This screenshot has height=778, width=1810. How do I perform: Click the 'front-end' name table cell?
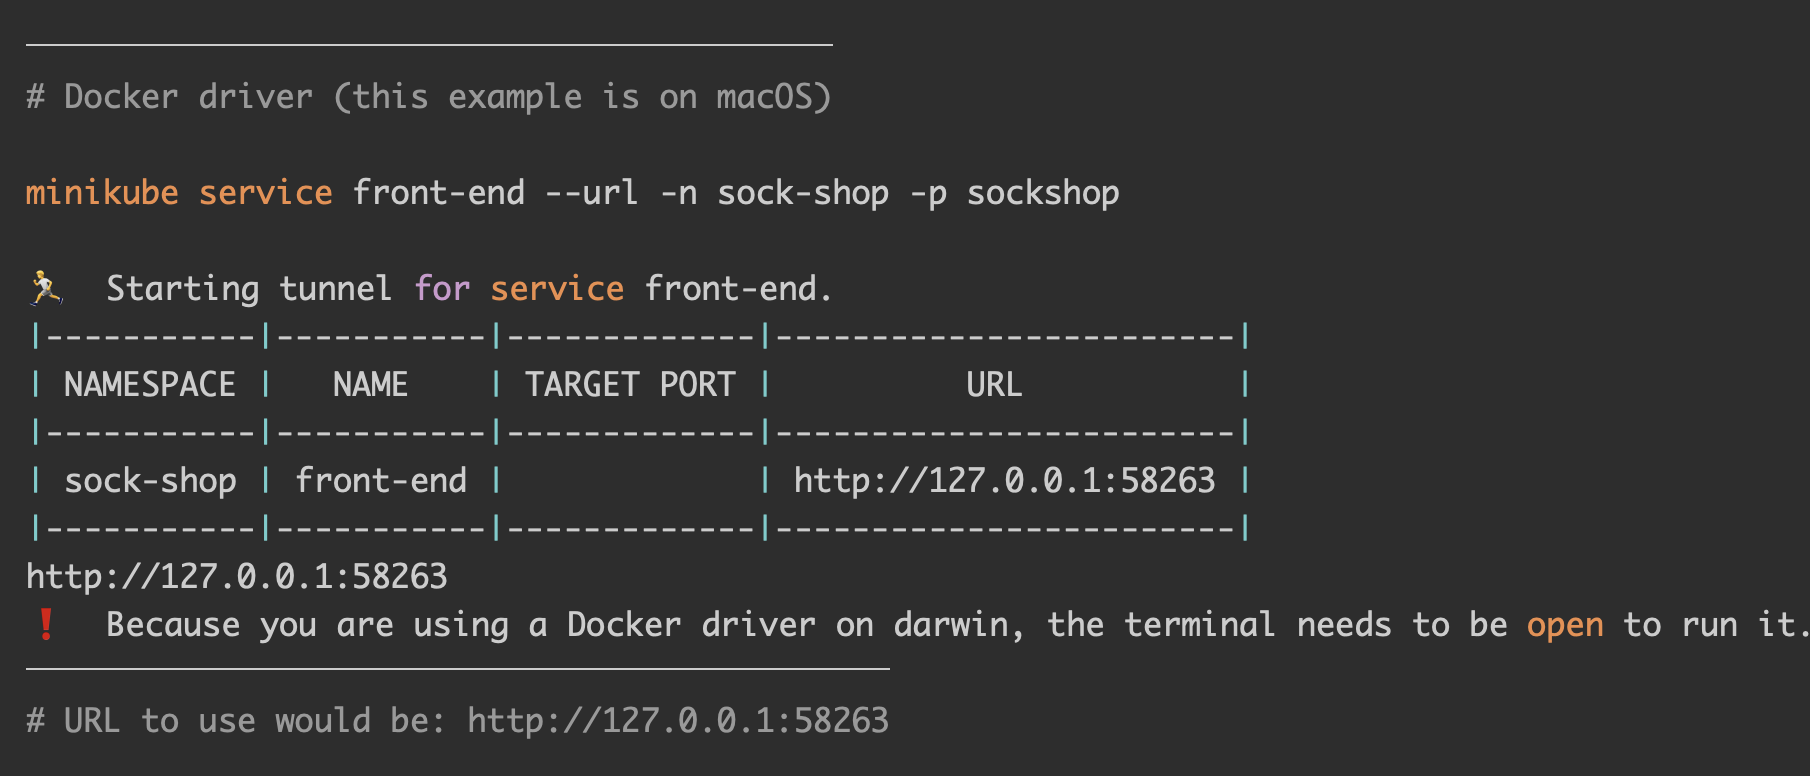(x=381, y=481)
